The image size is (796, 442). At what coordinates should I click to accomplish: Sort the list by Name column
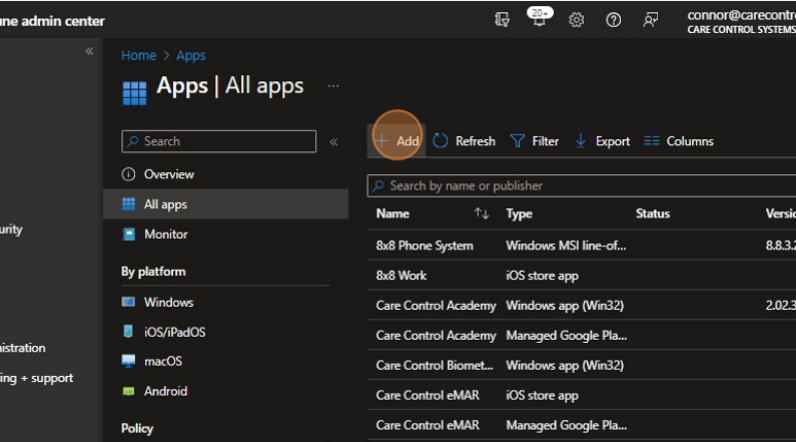[x=393, y=214]
